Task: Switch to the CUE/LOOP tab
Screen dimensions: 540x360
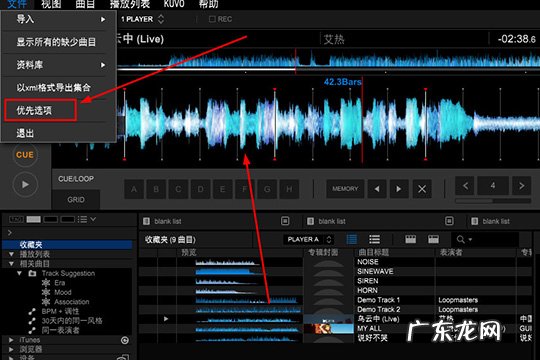Action: pos(76,179)
